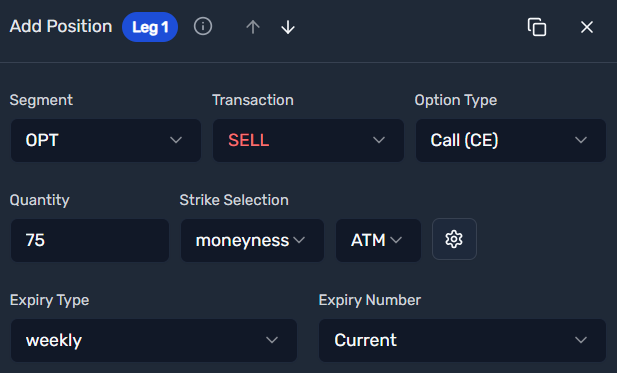Click the info icon beside Leg 1
This screenshot has height=373, width=617.
[203, 27]
